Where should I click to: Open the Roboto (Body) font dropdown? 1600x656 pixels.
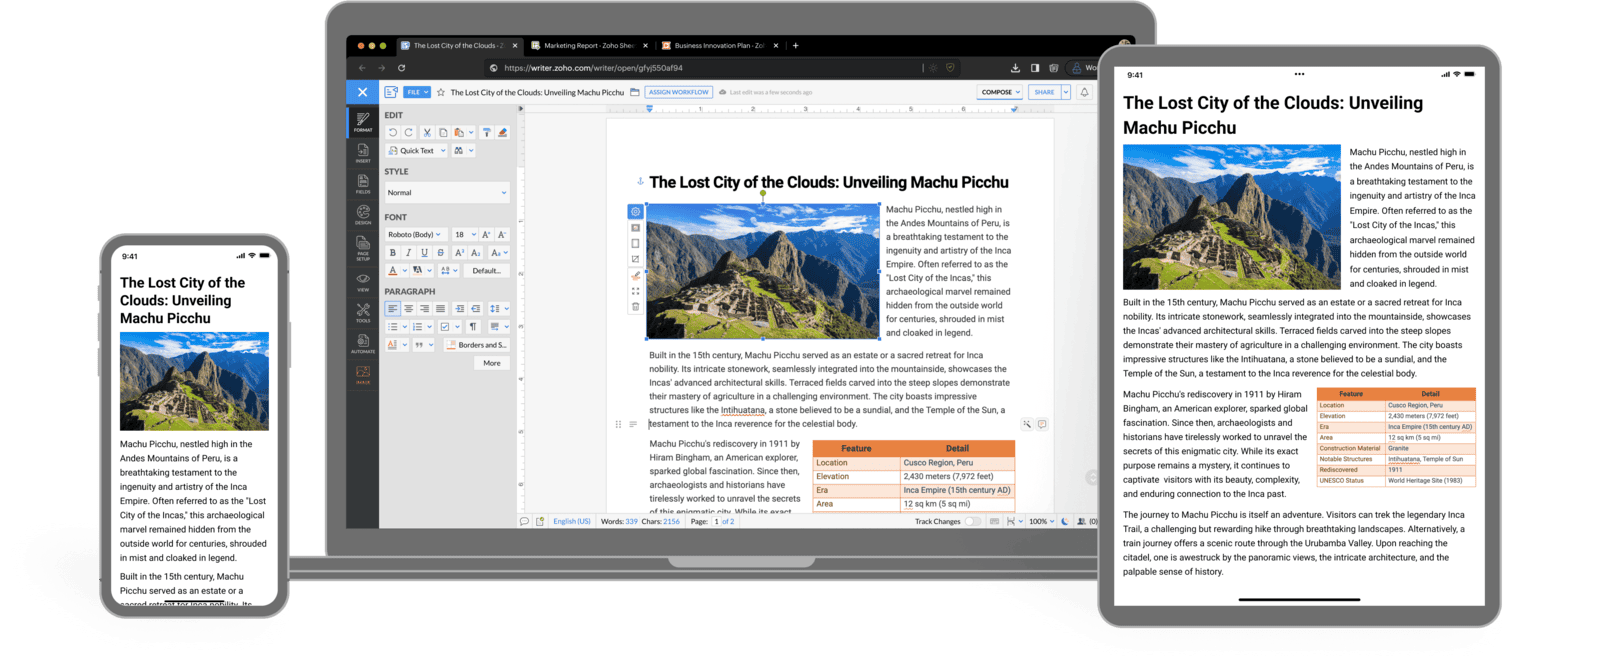coord(414,235)
